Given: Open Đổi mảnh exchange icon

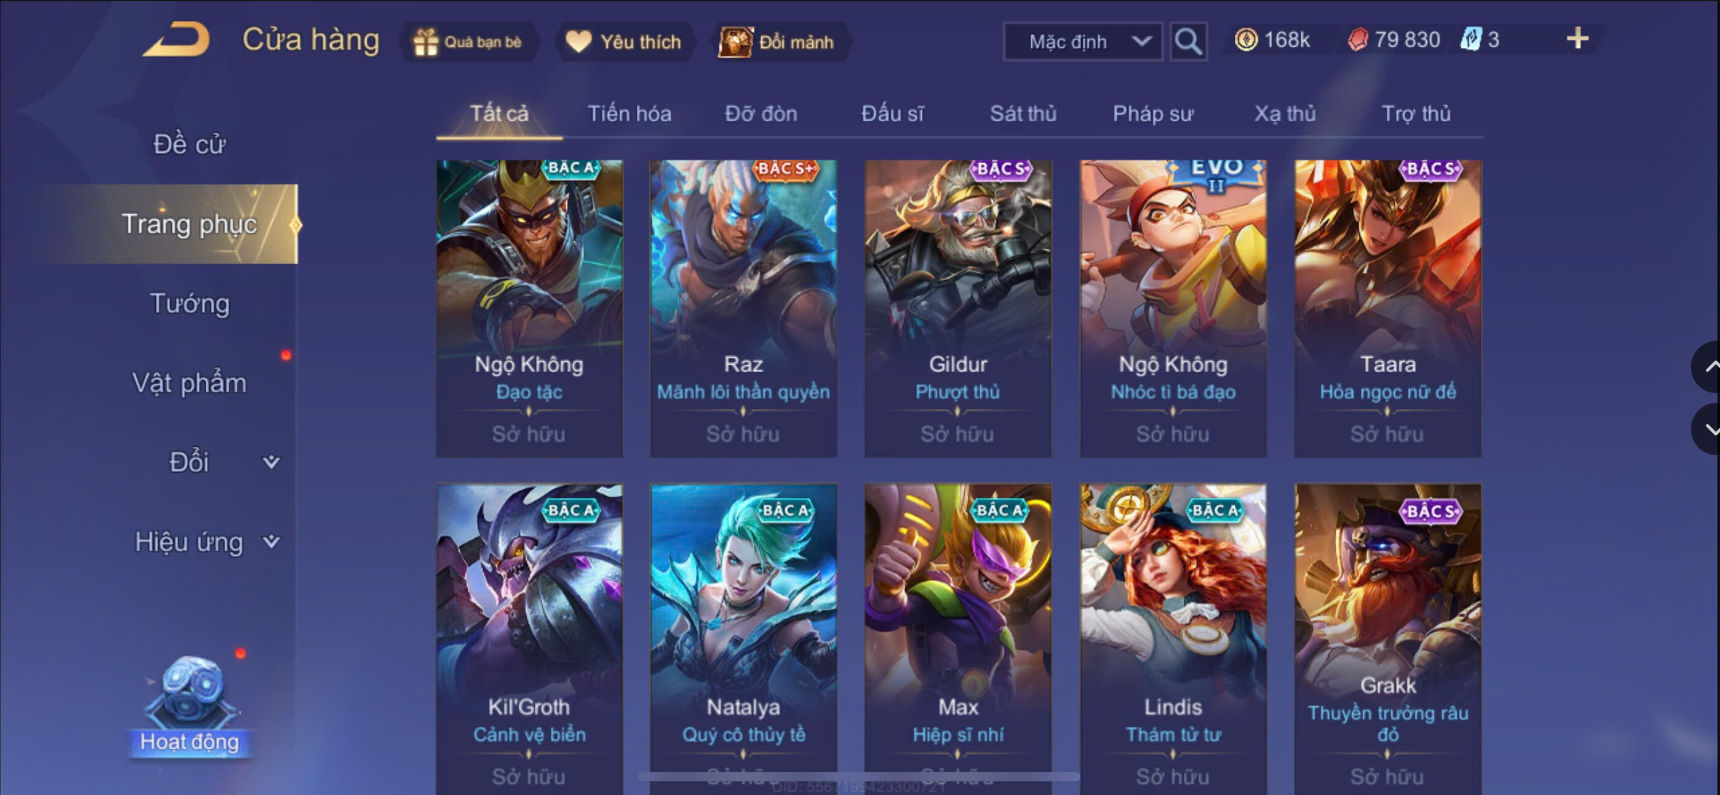Looking at the screenshot, I should tap(735, 42).
